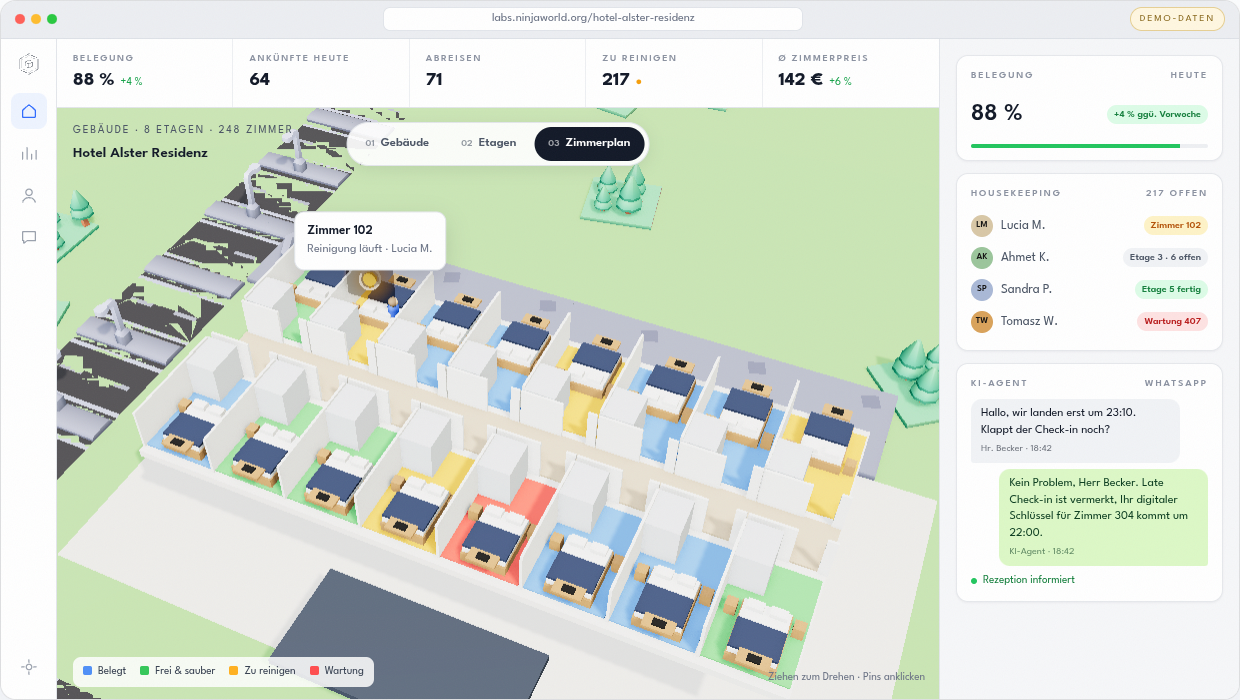Click the LM avatar for Lucia M.
Screen dimensions: 1240x700
pos(982,225)
